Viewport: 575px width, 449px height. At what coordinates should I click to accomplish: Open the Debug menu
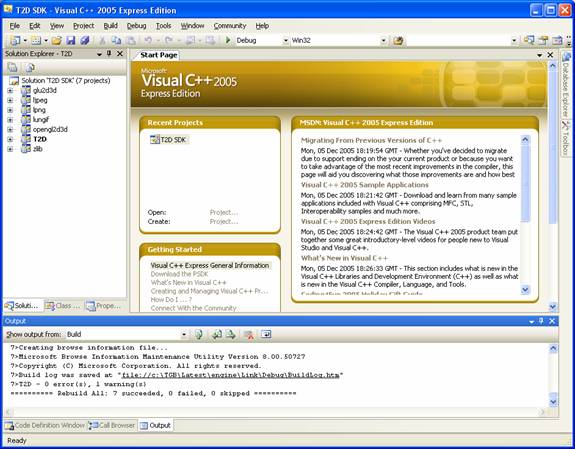[x=136, y=26]
